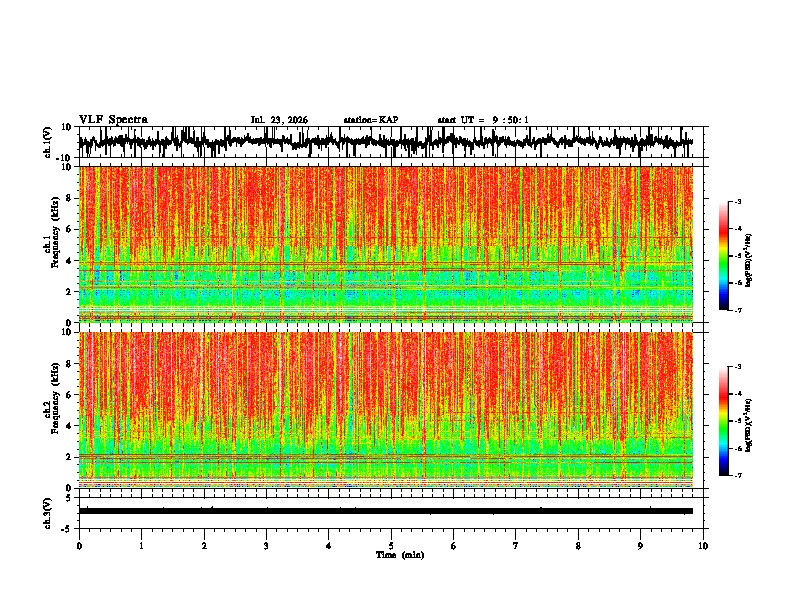The height and width of the screenshot is (612, 792).
Task: Click the 5 minute time tick label
Action: click(x=391, y=546)
